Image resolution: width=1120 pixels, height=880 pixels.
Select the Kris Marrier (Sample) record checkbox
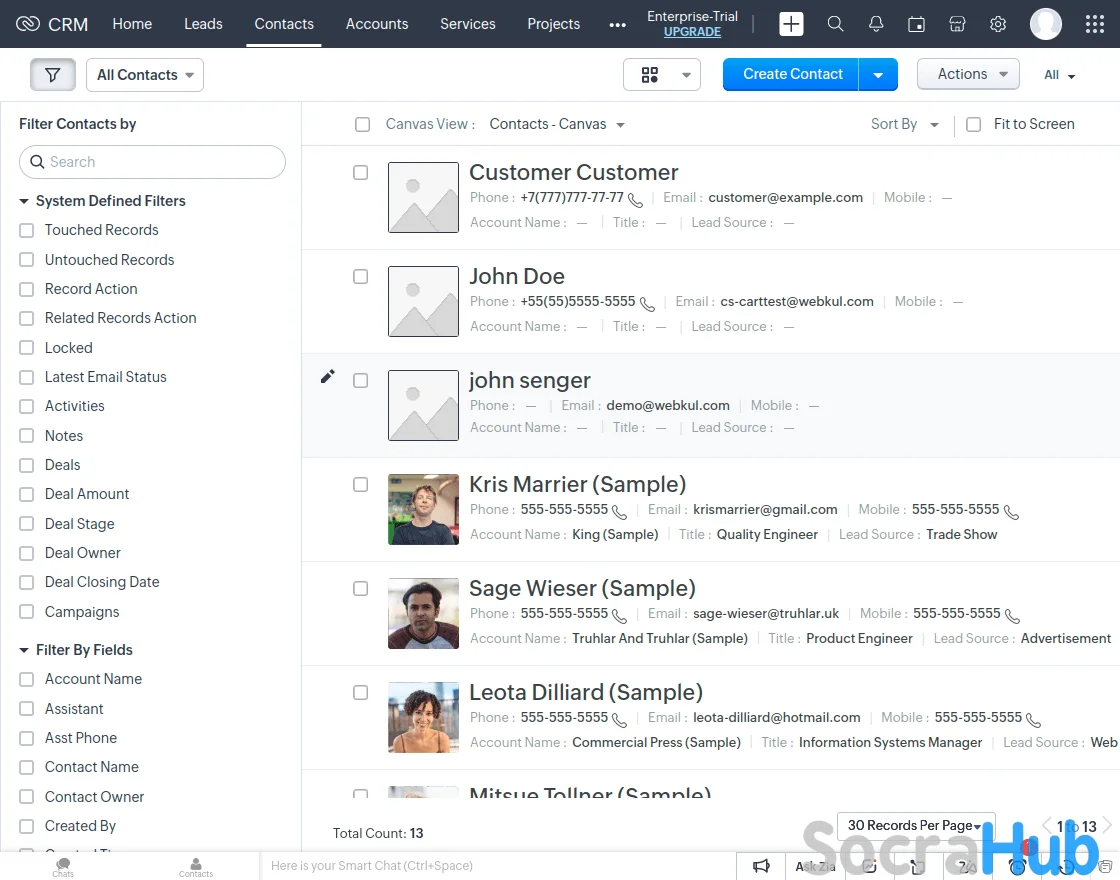[x=360, y=485]
